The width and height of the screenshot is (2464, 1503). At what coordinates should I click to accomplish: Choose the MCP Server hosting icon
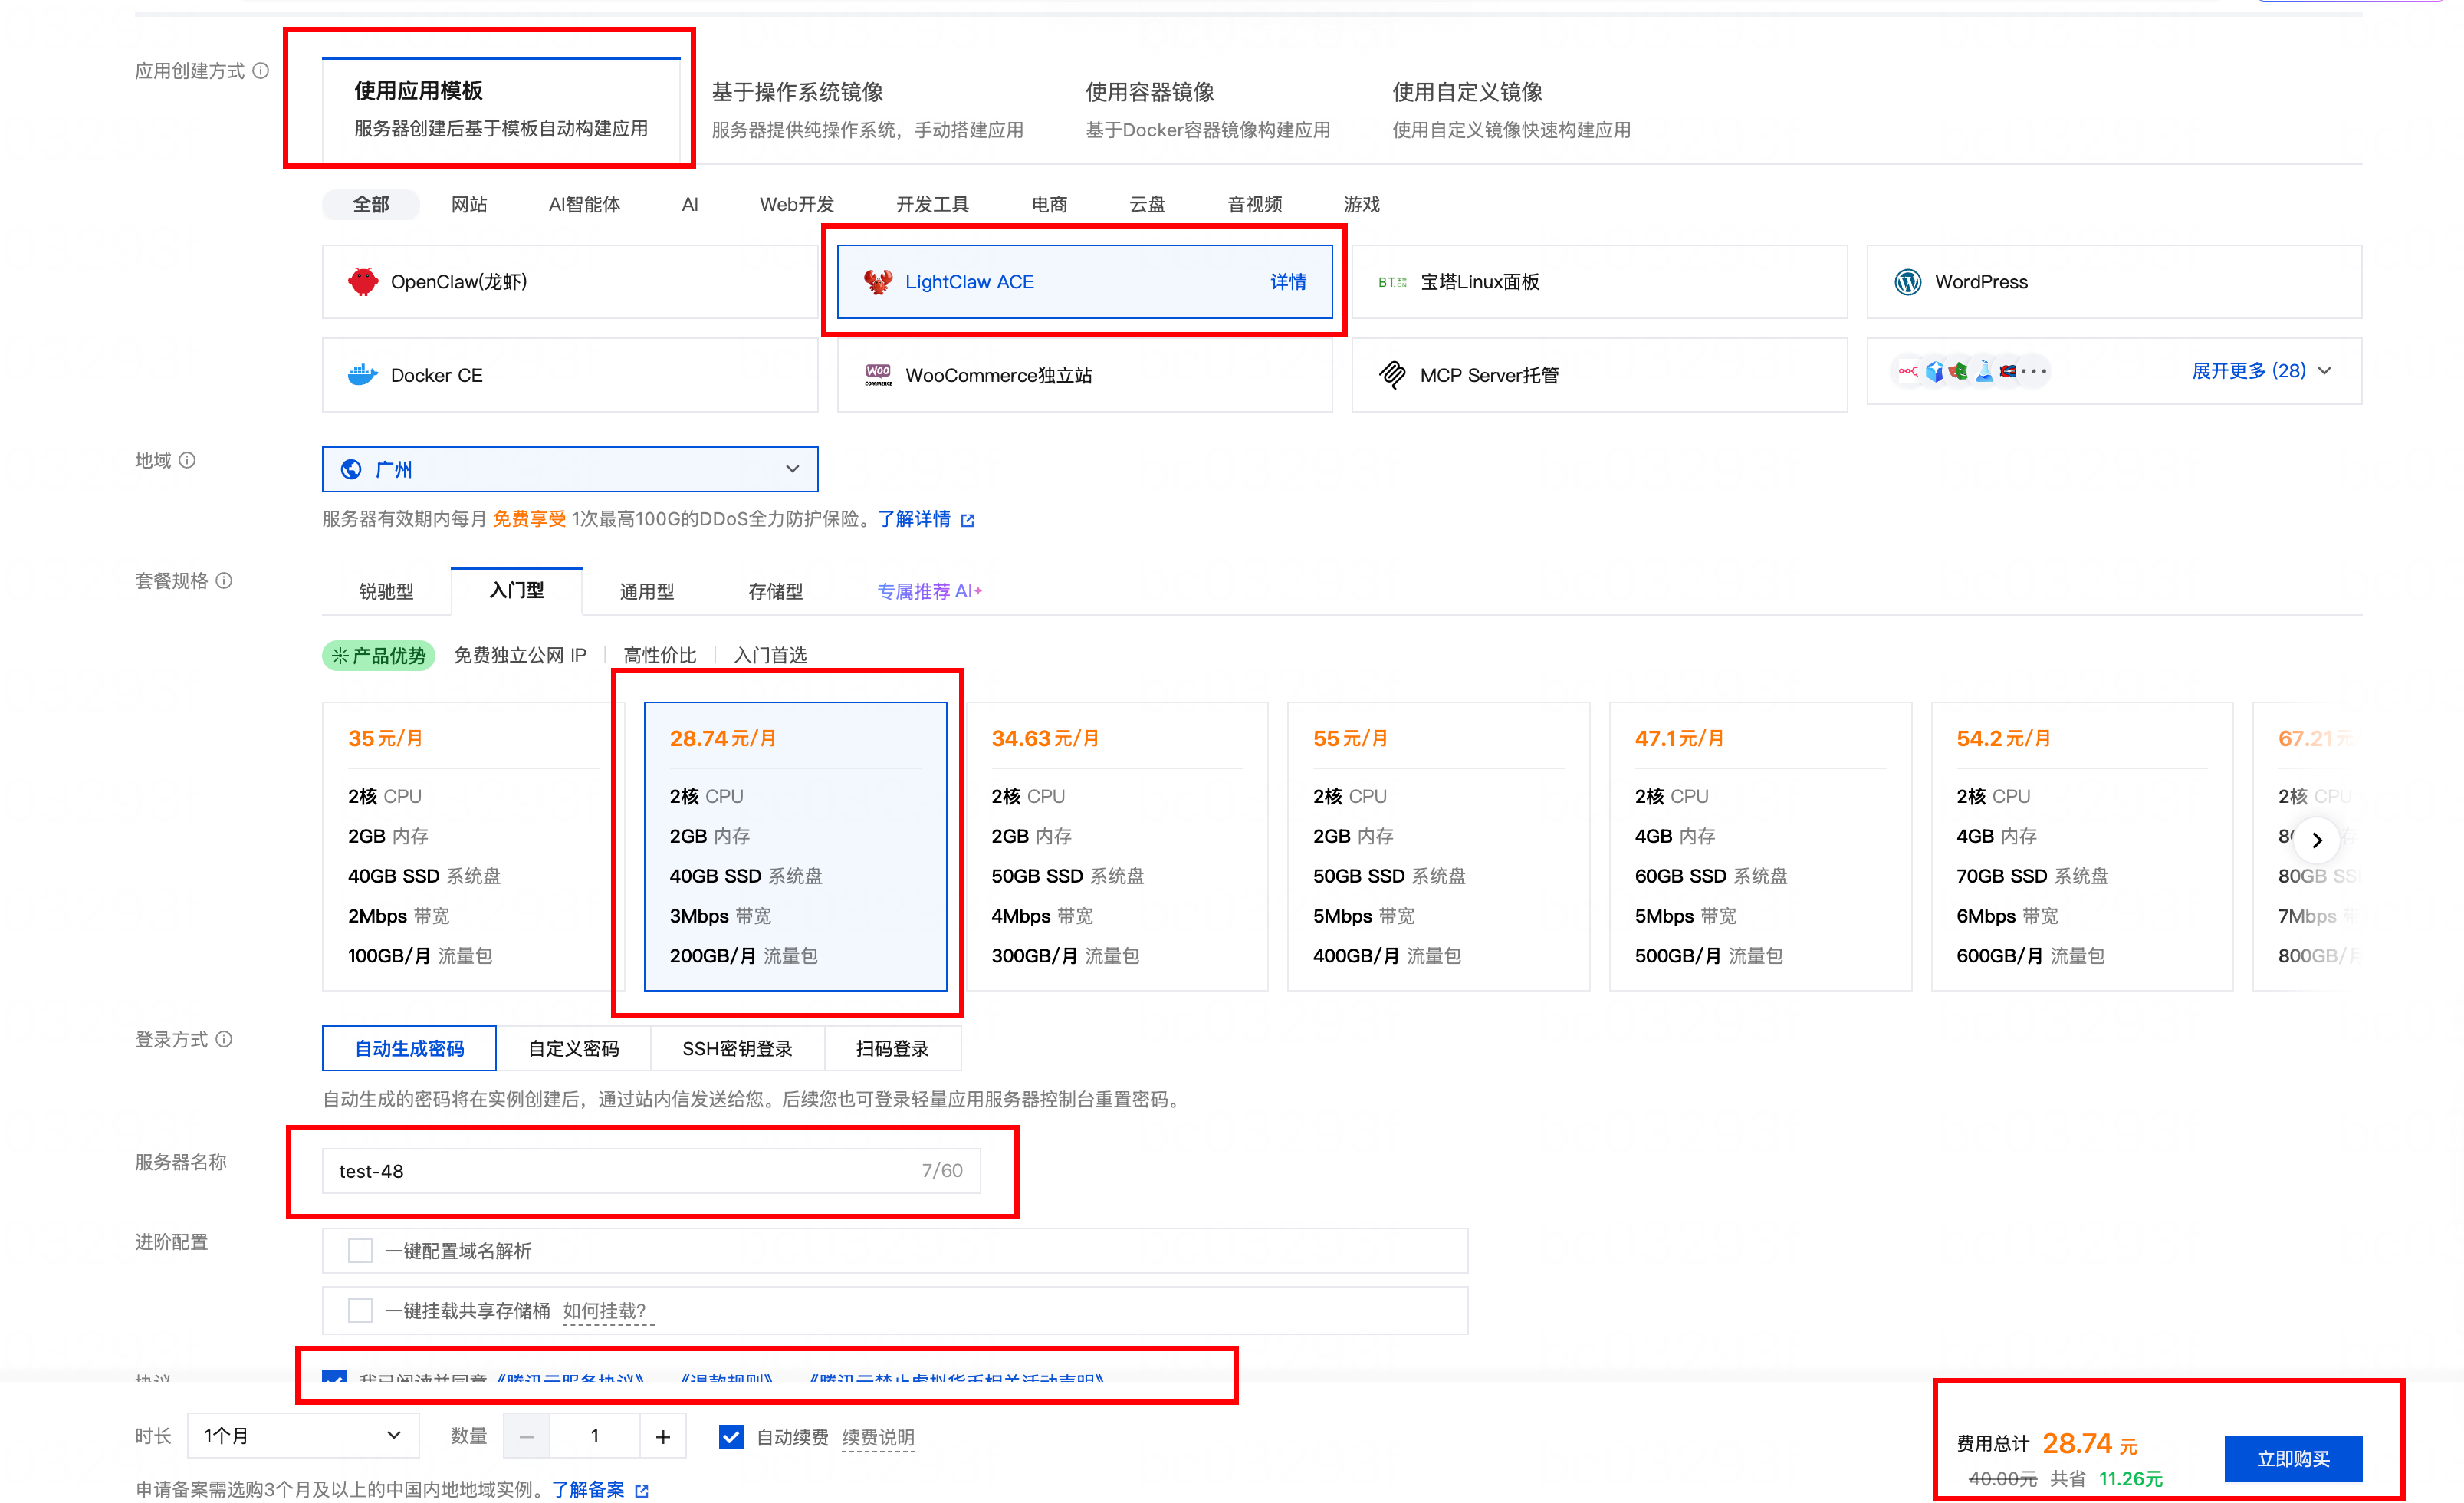click(1392, 375)
